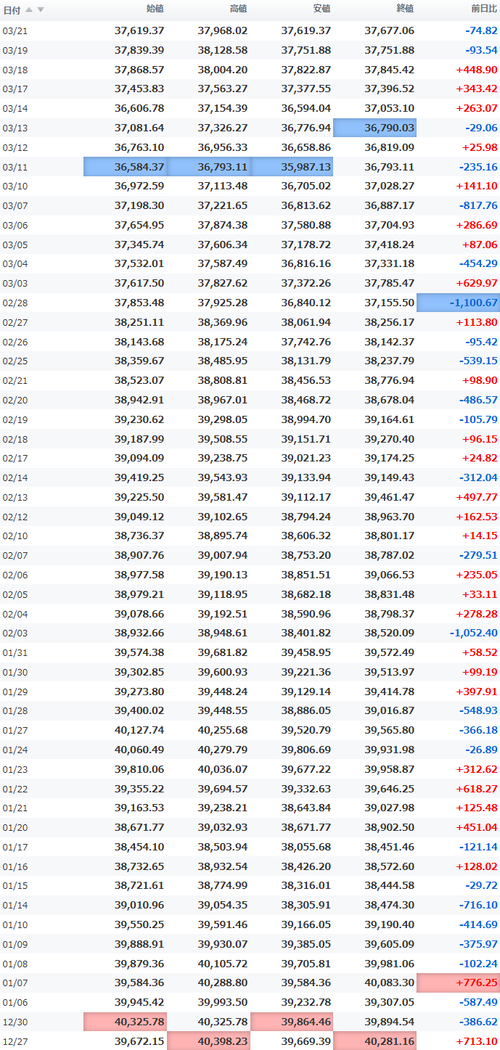Image resolution: width=500 pixels, height=1050 pixels.
Task: Select closing value 39,190.40
Action: point(390,924)
